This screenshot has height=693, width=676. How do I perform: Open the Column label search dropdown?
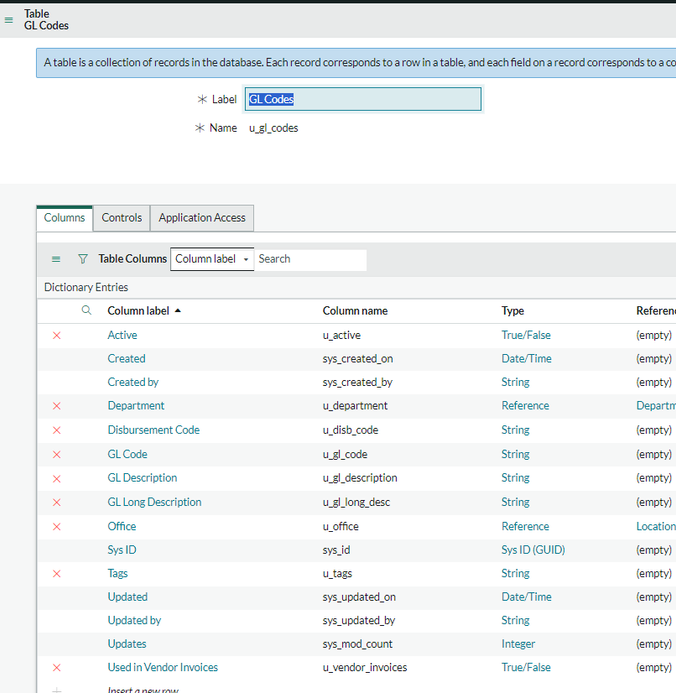[212, 259]
